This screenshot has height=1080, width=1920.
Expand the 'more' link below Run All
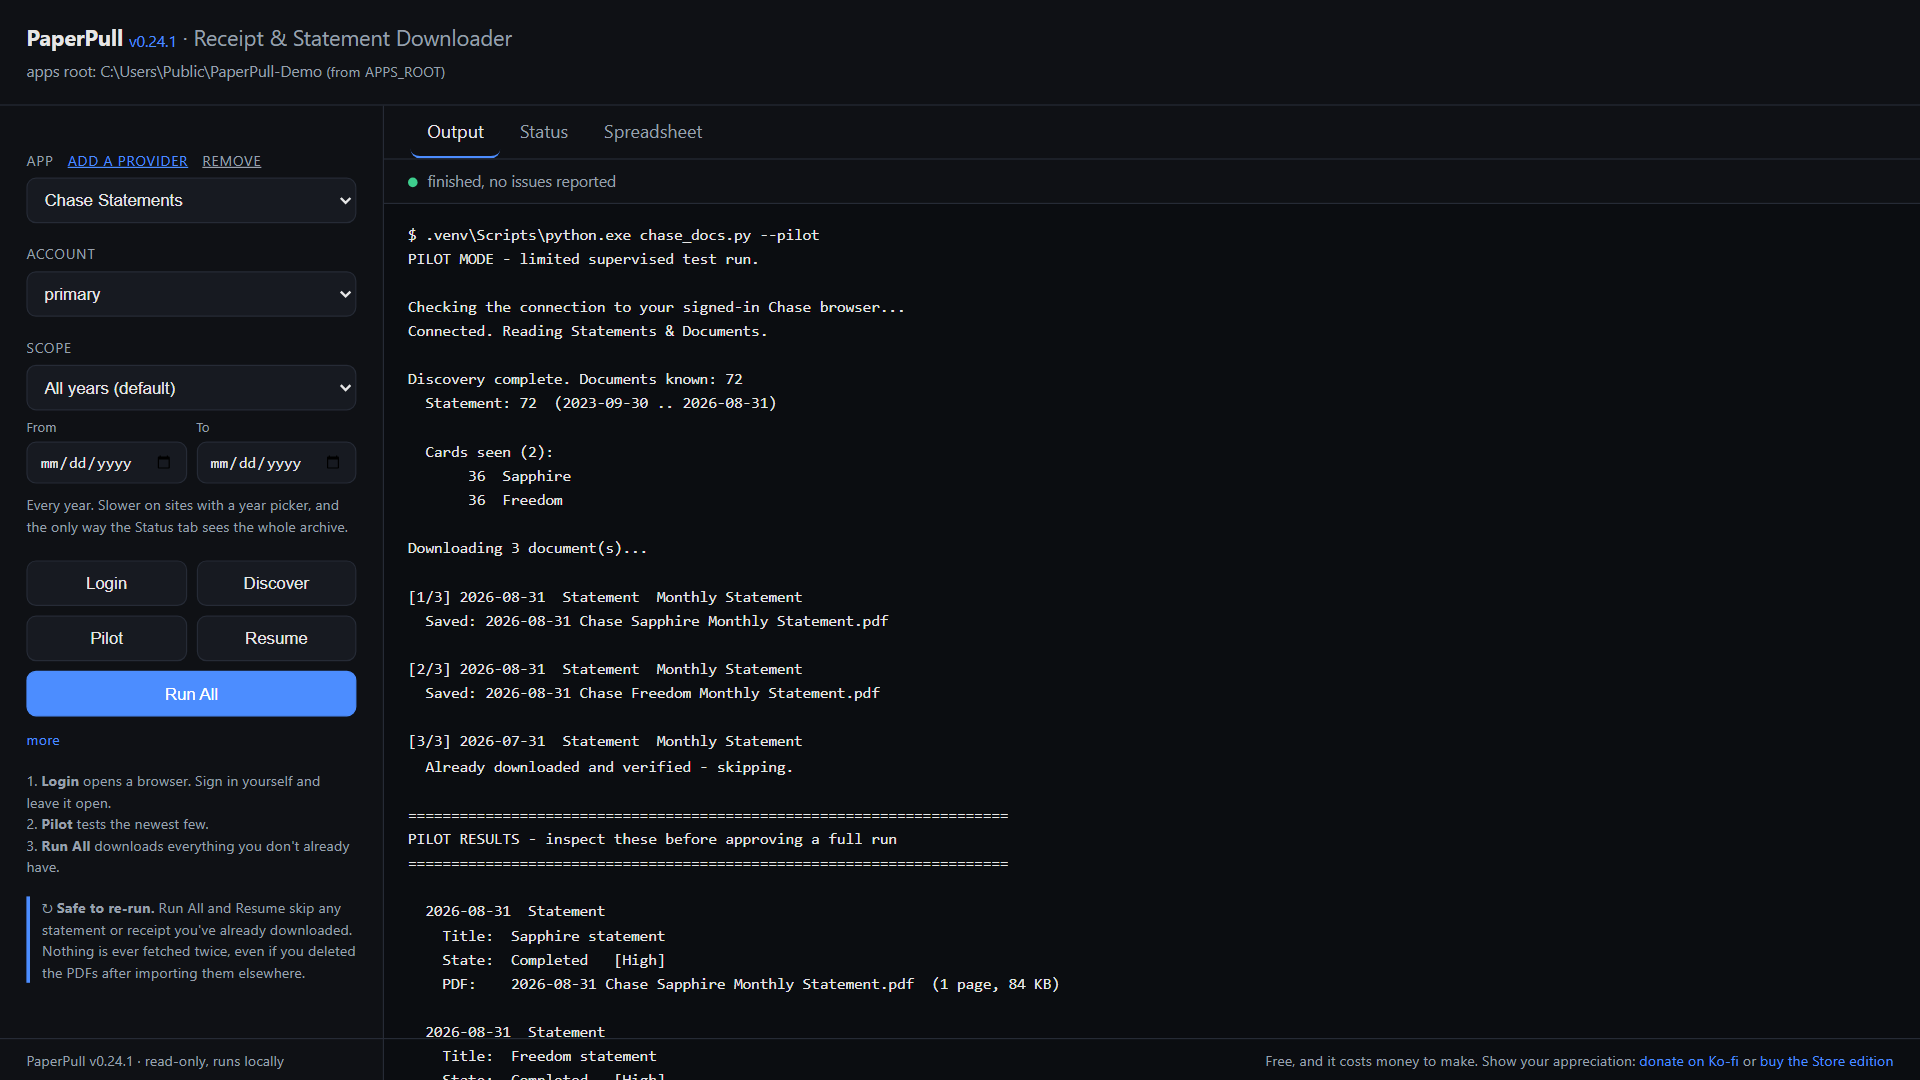43,740
